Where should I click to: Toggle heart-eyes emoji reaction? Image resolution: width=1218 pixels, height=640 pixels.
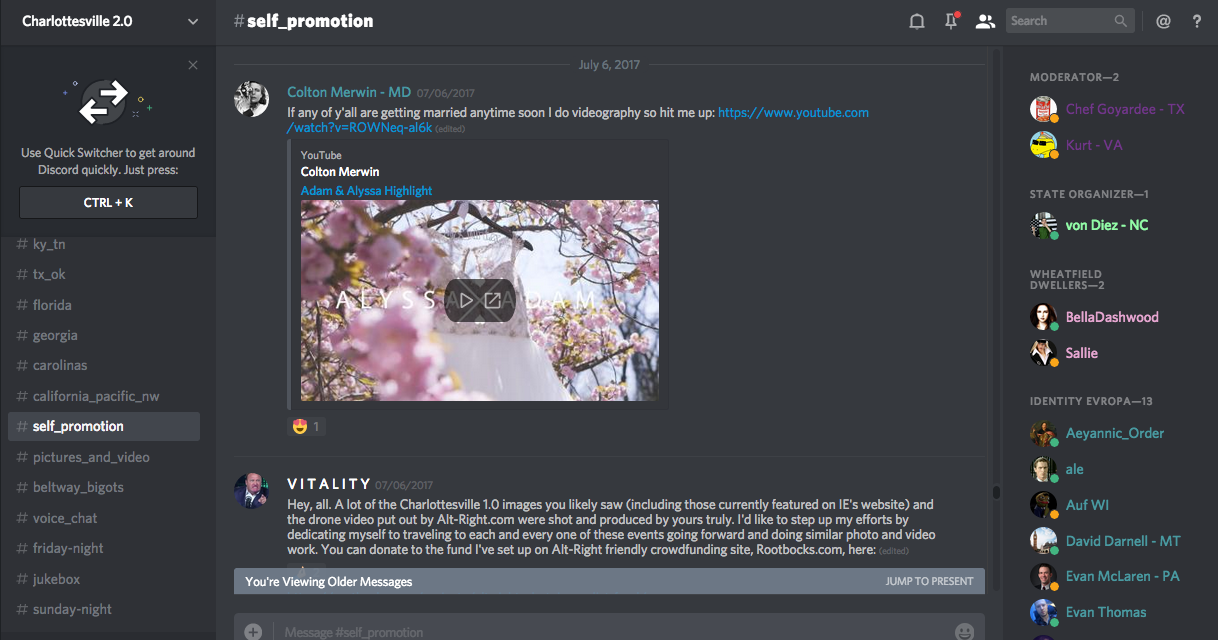click(x=306, y=427)
